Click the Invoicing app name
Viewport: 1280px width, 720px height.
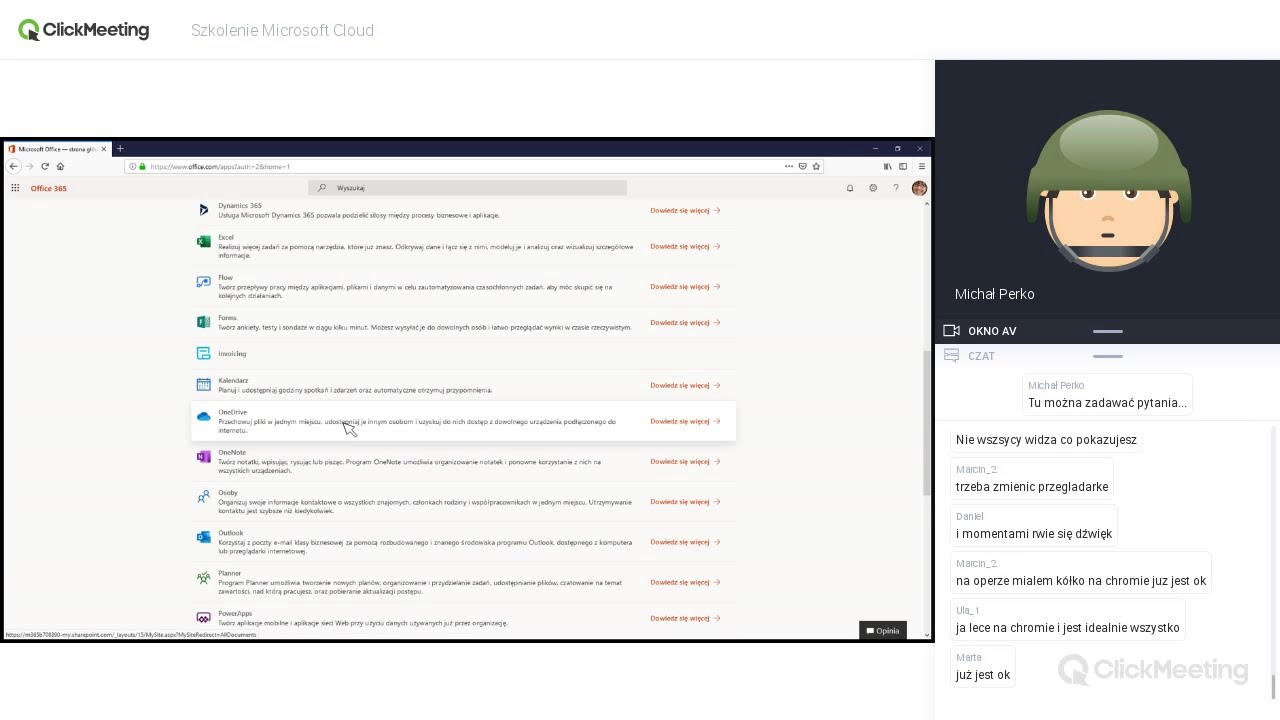pos(232,353)
